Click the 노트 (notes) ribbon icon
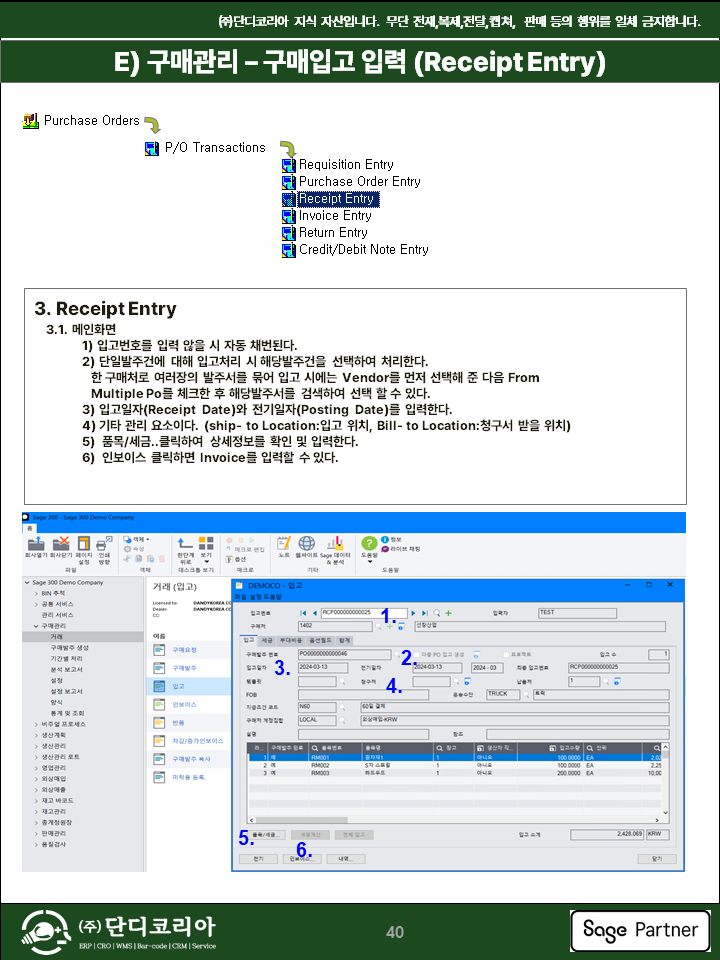The width and height of the screenshot is (720, 960). point(284,543)
